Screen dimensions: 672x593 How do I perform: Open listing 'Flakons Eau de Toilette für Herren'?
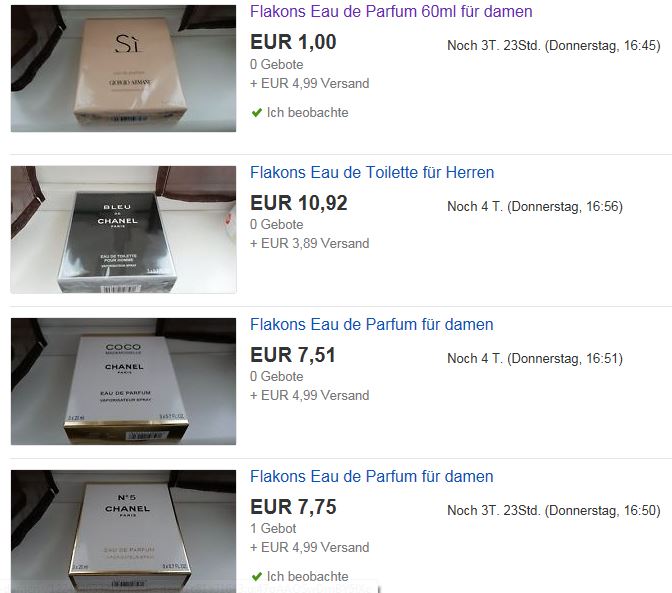372,172
